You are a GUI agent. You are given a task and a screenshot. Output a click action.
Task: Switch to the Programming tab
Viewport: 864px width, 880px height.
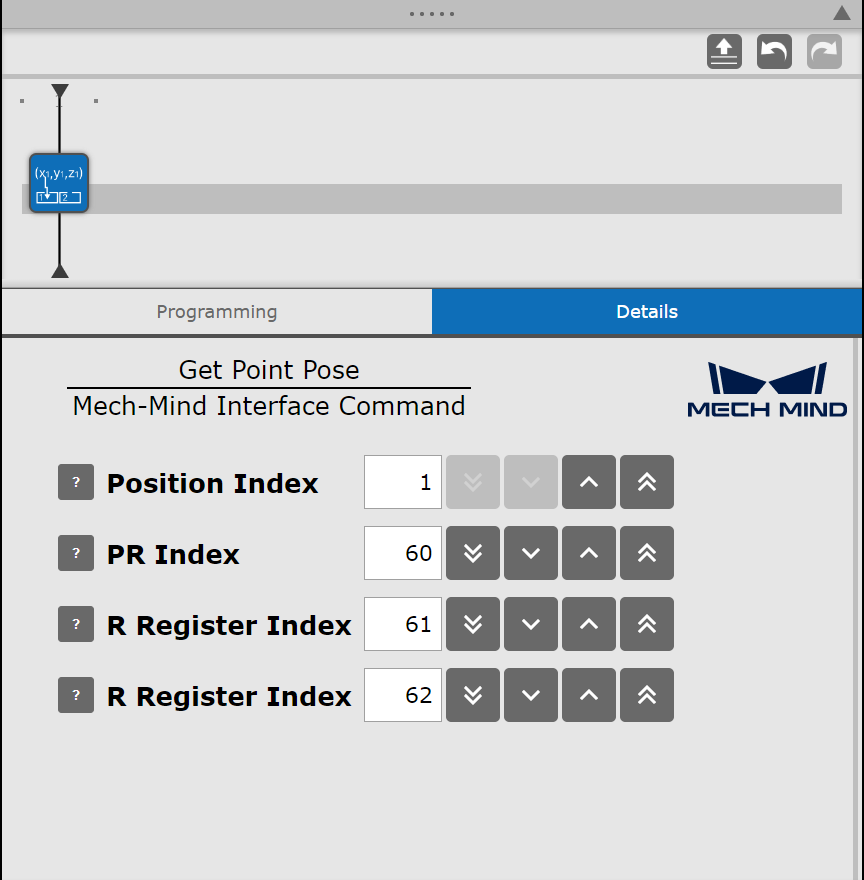[x=216, y=311]
